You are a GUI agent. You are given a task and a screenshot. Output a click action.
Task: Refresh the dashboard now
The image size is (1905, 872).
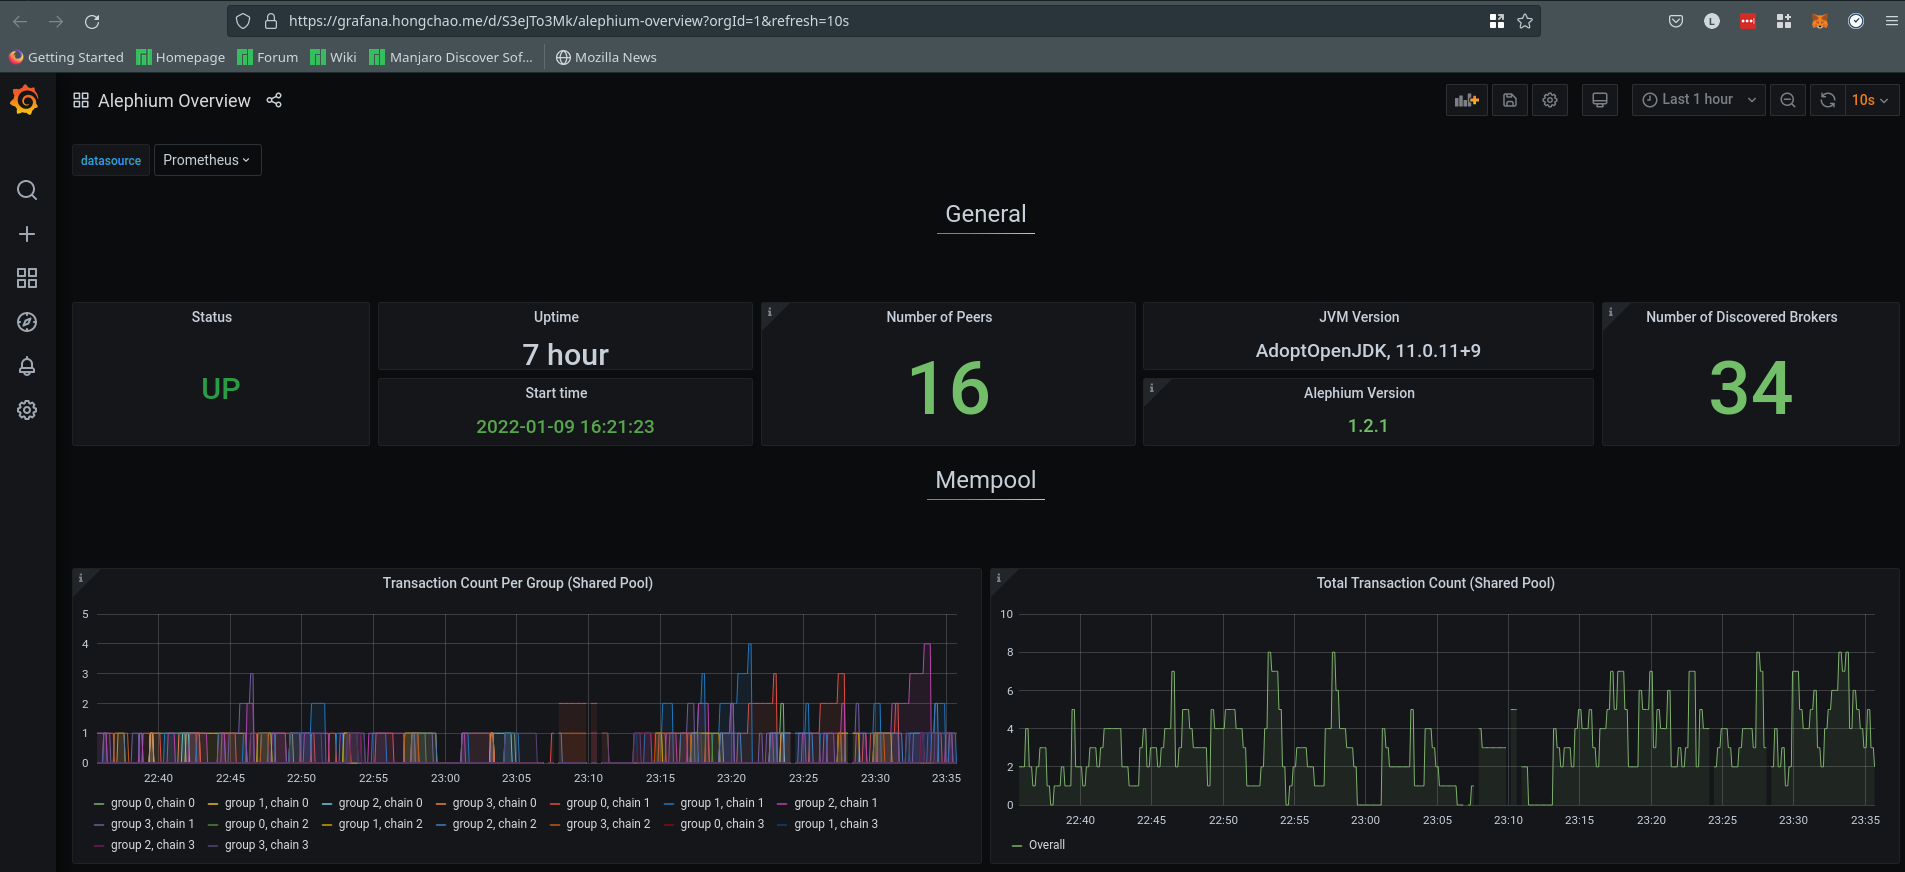(x=1828, y=100)
